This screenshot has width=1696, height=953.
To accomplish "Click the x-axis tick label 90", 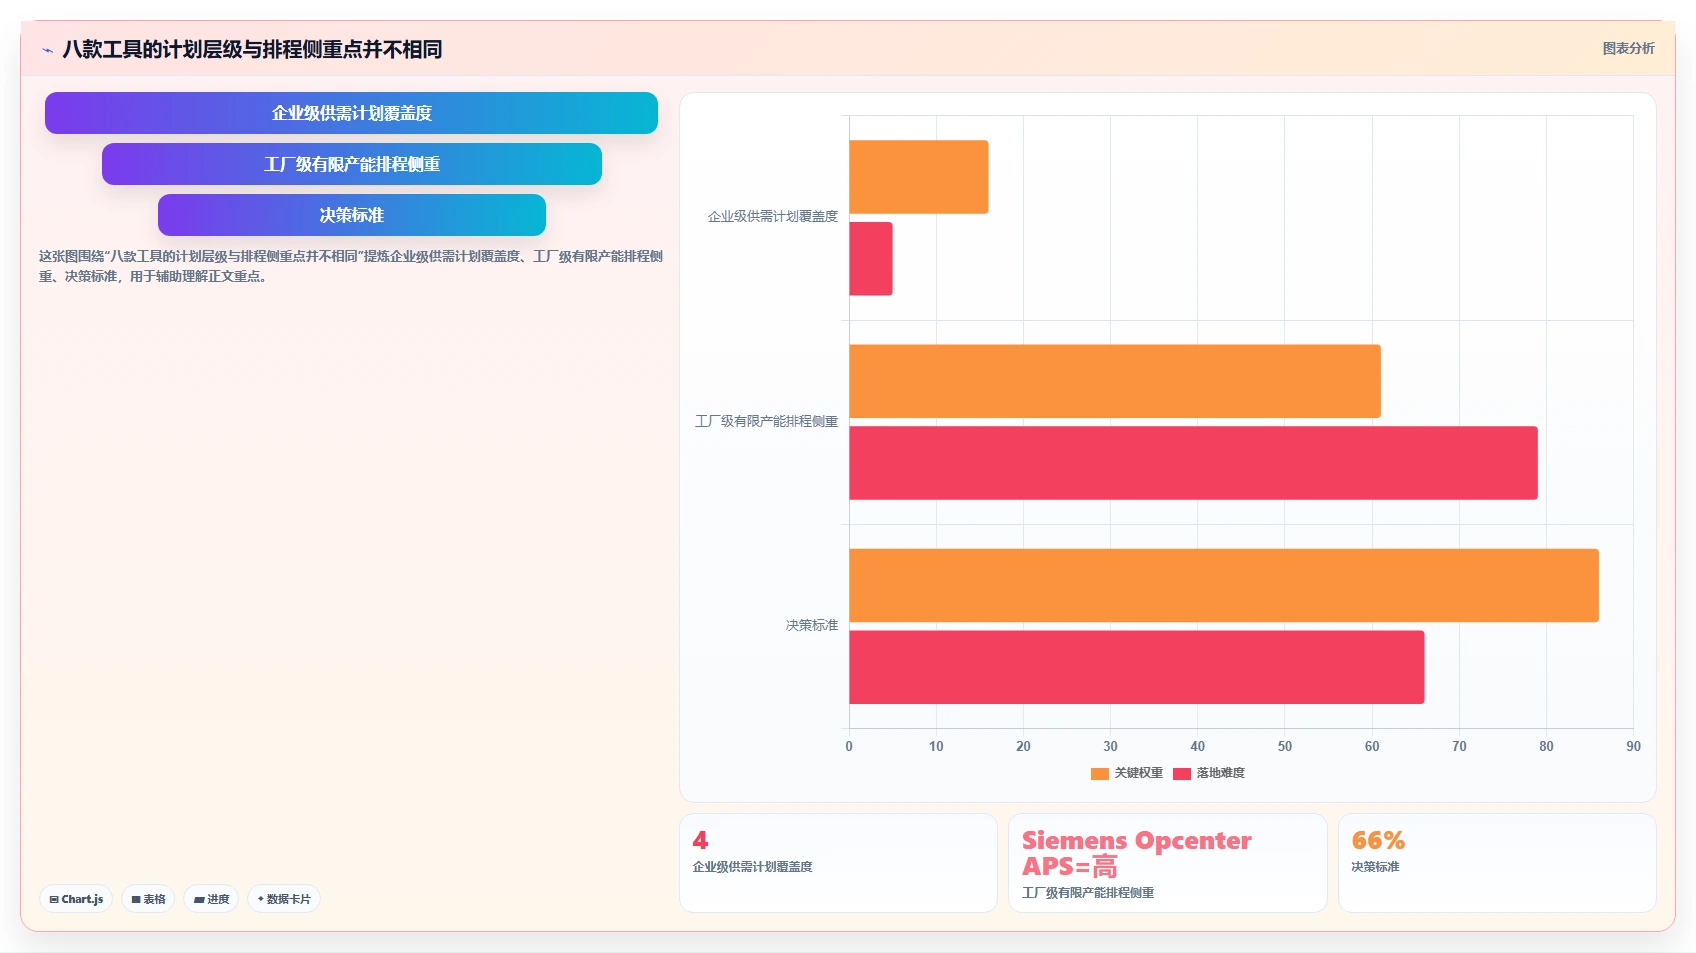I will (1633, 746).
